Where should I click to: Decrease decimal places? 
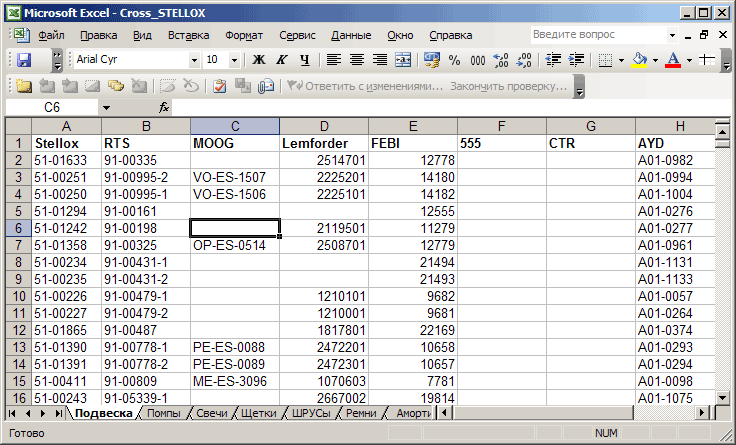pos(524,60)
